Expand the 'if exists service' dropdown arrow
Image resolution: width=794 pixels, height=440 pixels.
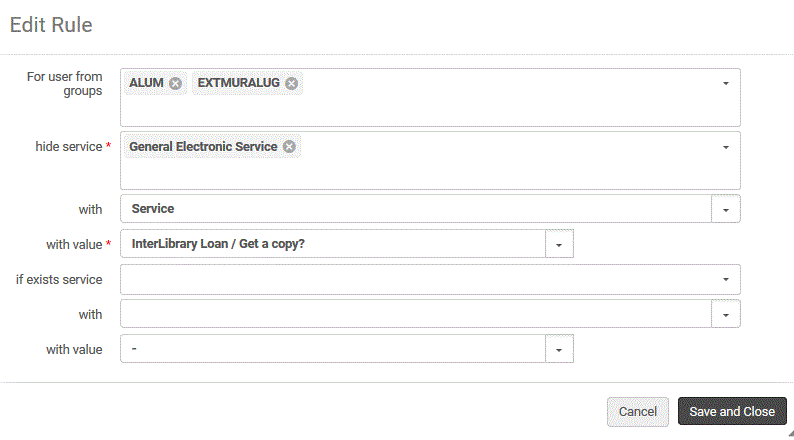click(x=726, y=279)
